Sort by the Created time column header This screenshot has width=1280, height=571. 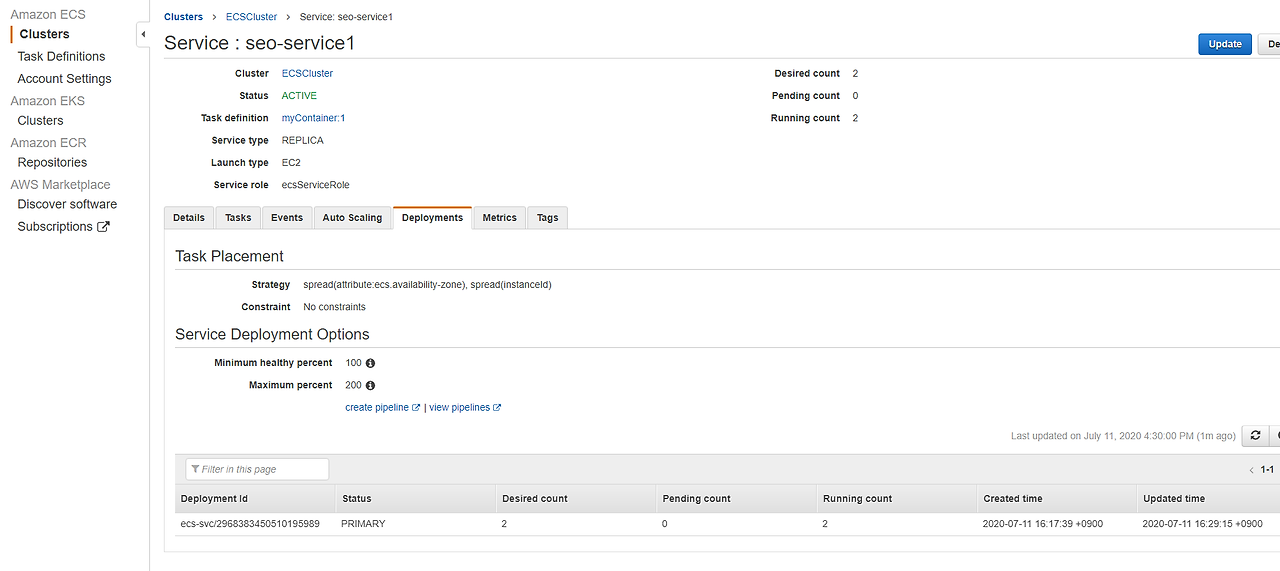click(1014, 499)
